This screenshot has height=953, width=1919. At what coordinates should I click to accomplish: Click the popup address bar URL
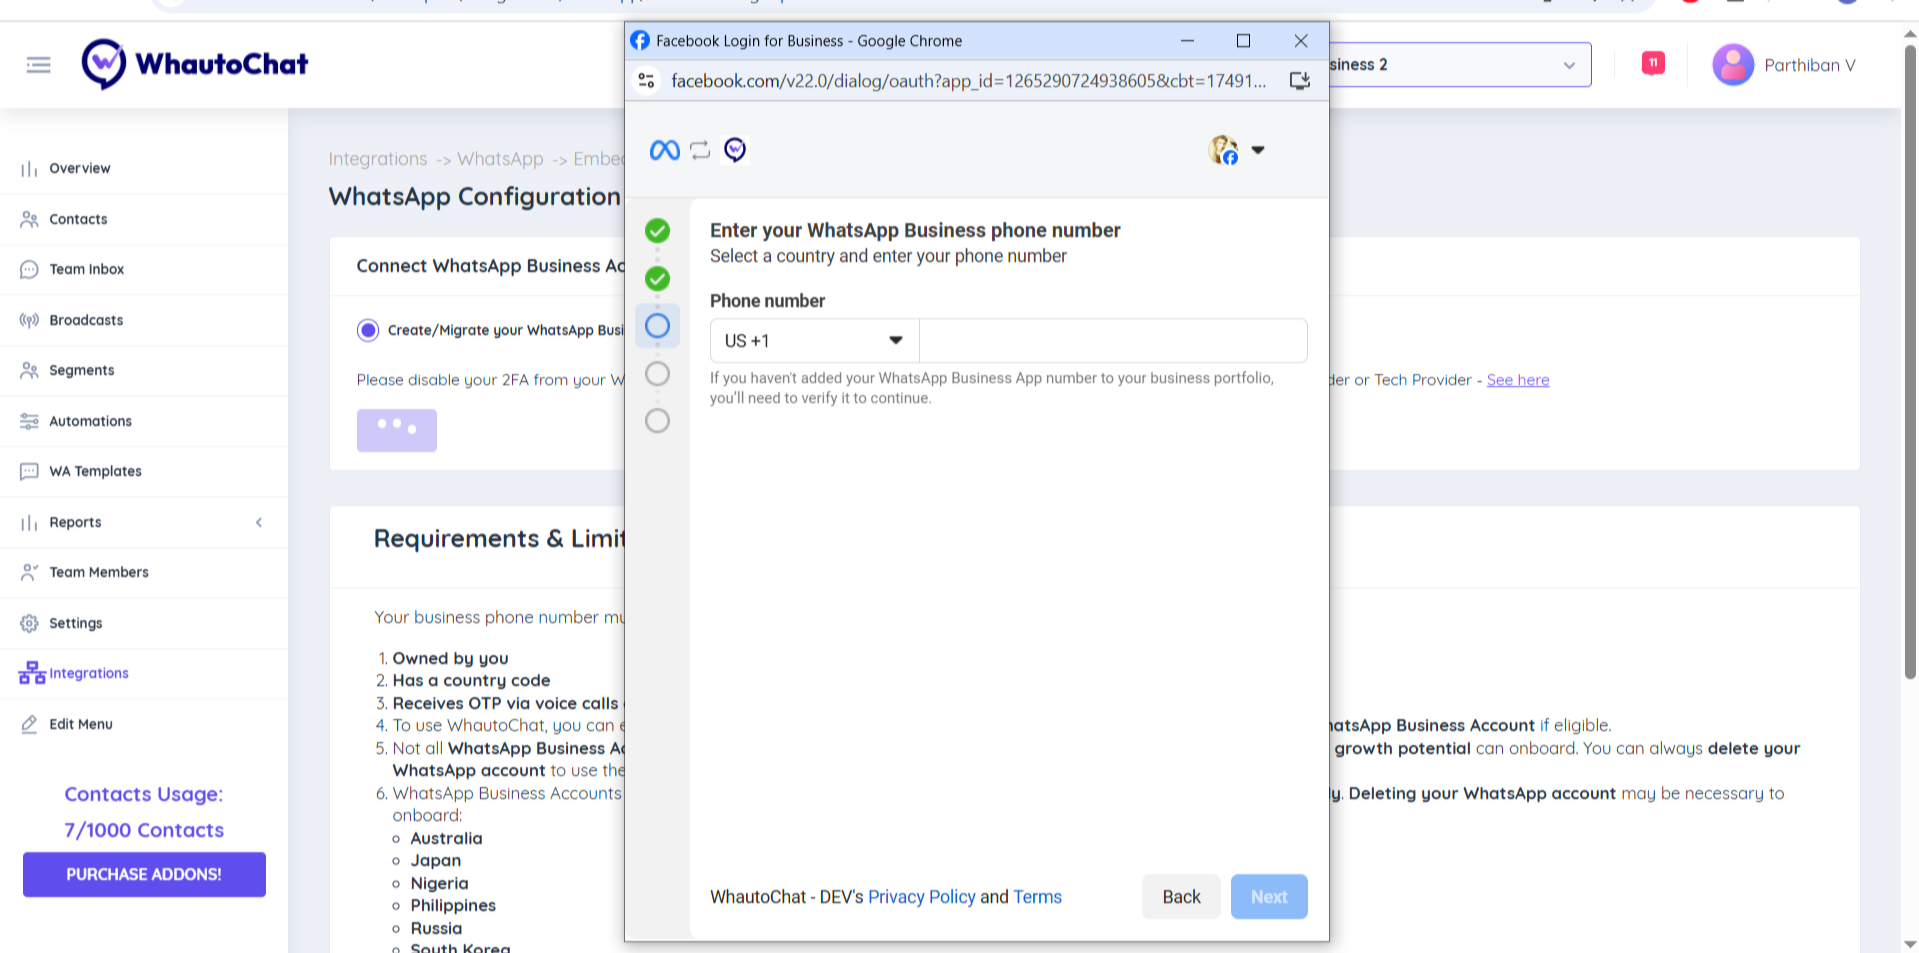(x=968, y=81)
